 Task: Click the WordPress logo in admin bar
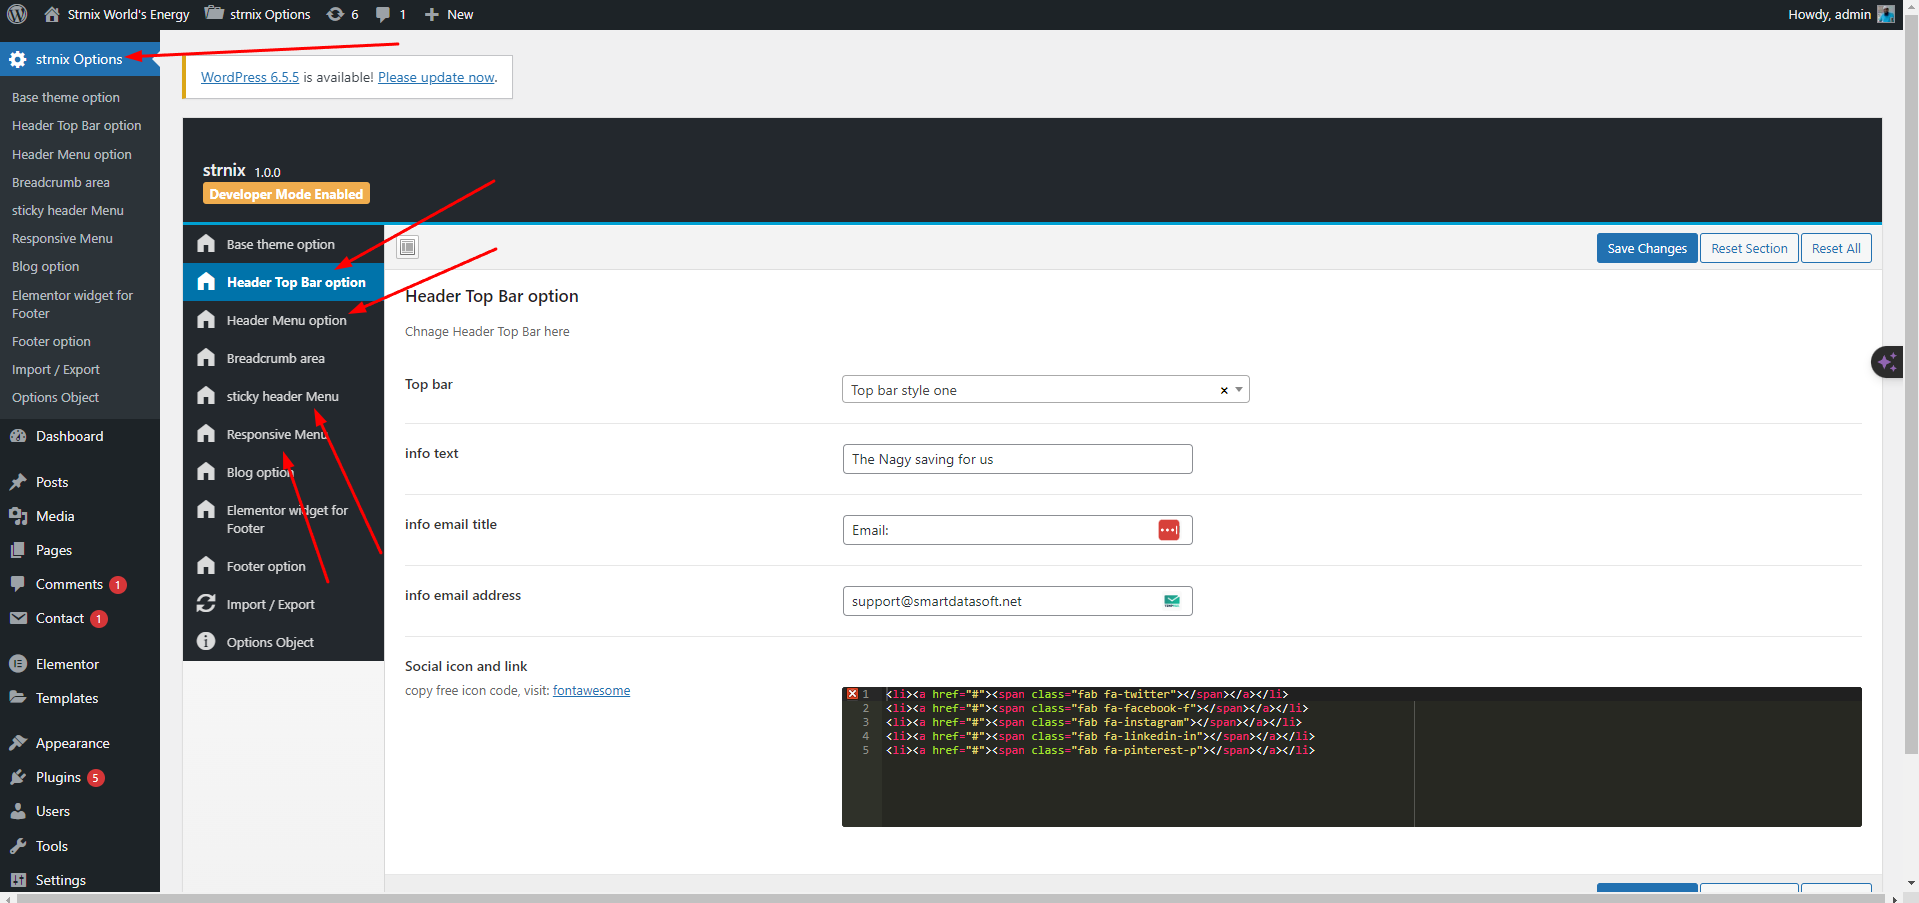[17, 14]
